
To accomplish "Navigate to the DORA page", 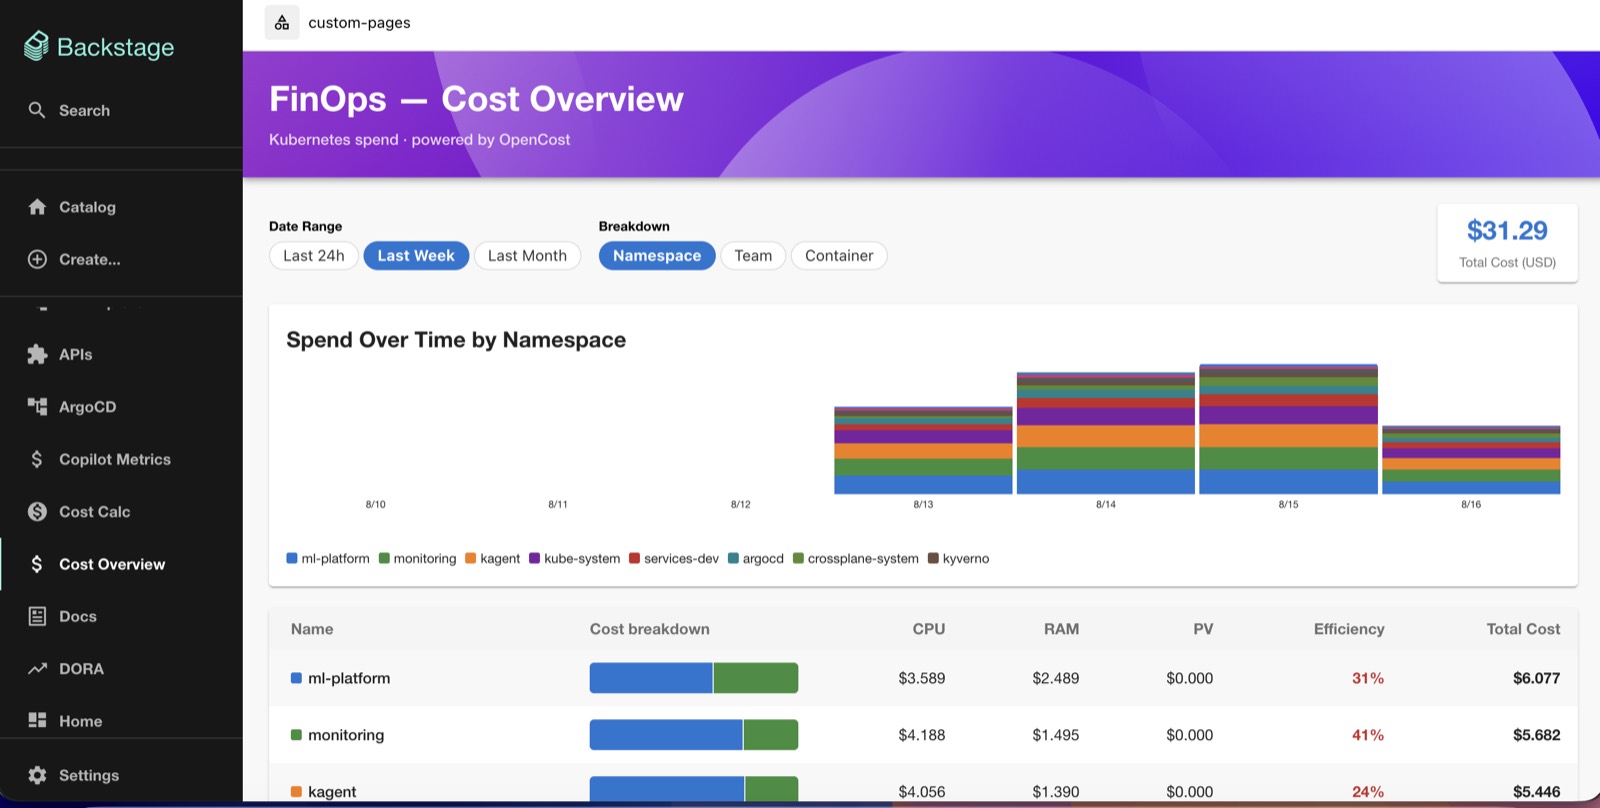I will tap(121, 668).
